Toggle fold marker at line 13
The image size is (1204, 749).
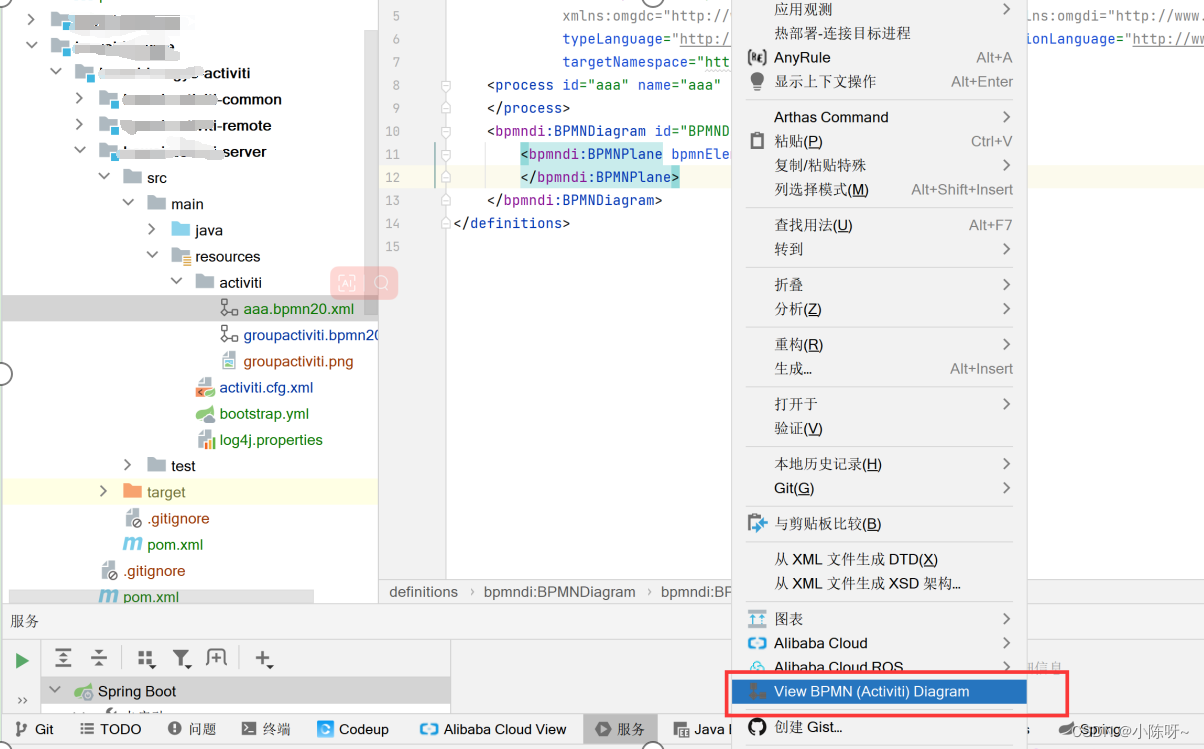tap(446, 200)
